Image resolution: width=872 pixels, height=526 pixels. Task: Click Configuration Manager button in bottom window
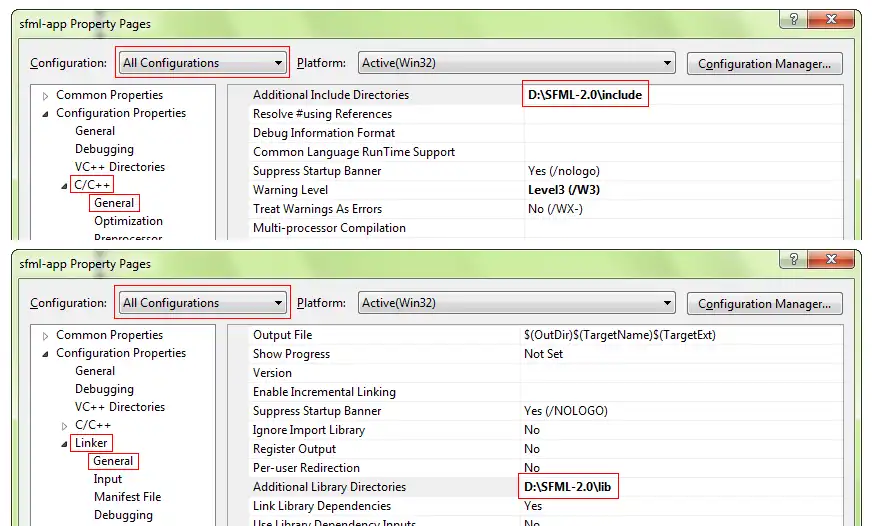click(x=765, y=304)
